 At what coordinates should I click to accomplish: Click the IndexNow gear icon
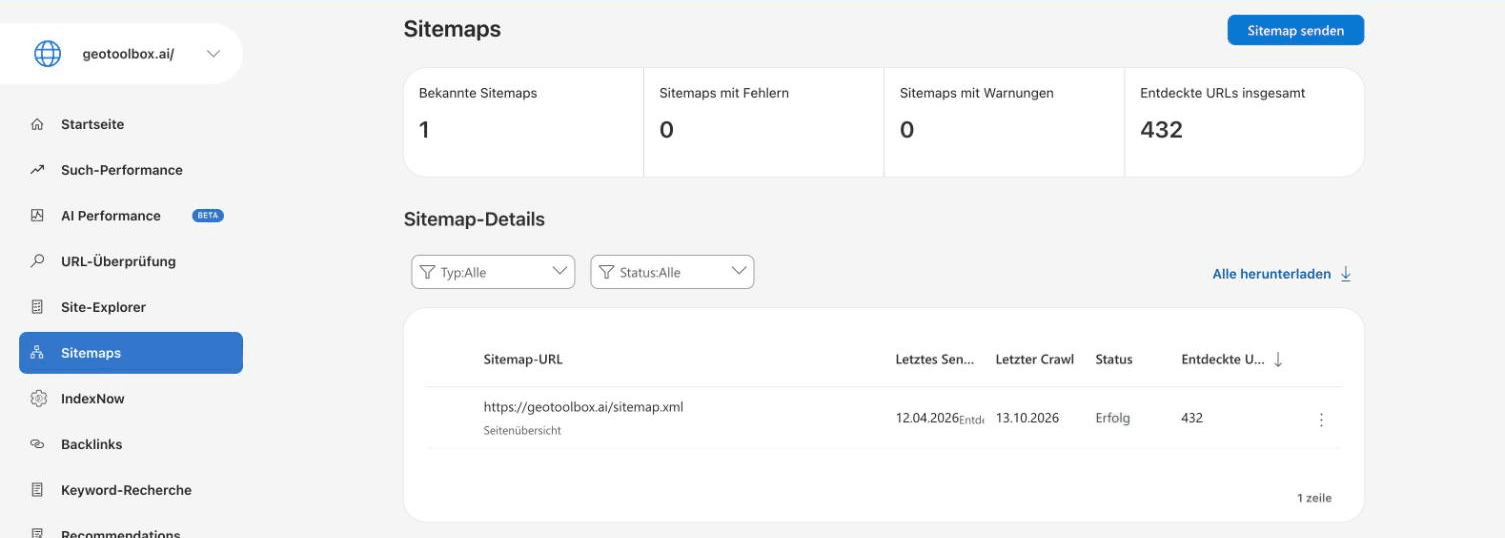(x=38, y=399)
